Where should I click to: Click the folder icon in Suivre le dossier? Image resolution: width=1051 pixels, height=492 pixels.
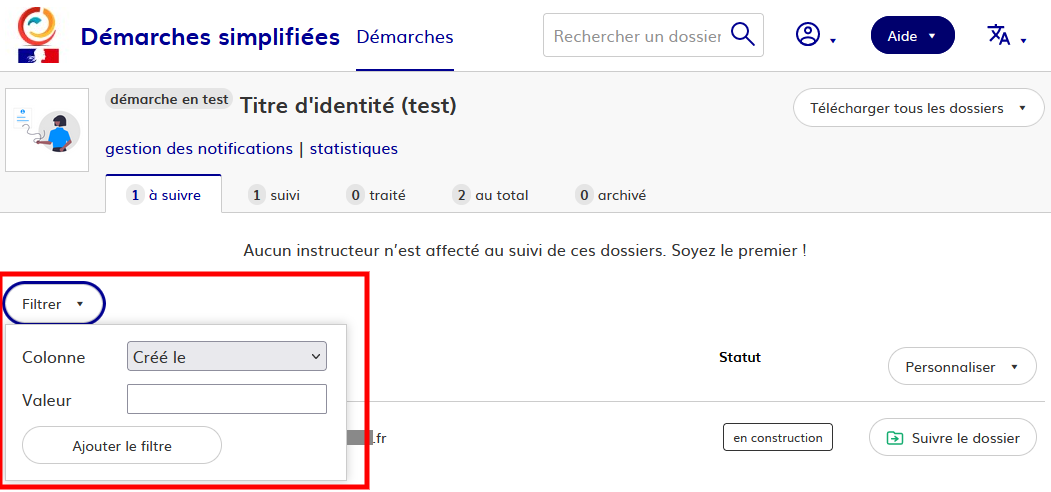(895, 438)
